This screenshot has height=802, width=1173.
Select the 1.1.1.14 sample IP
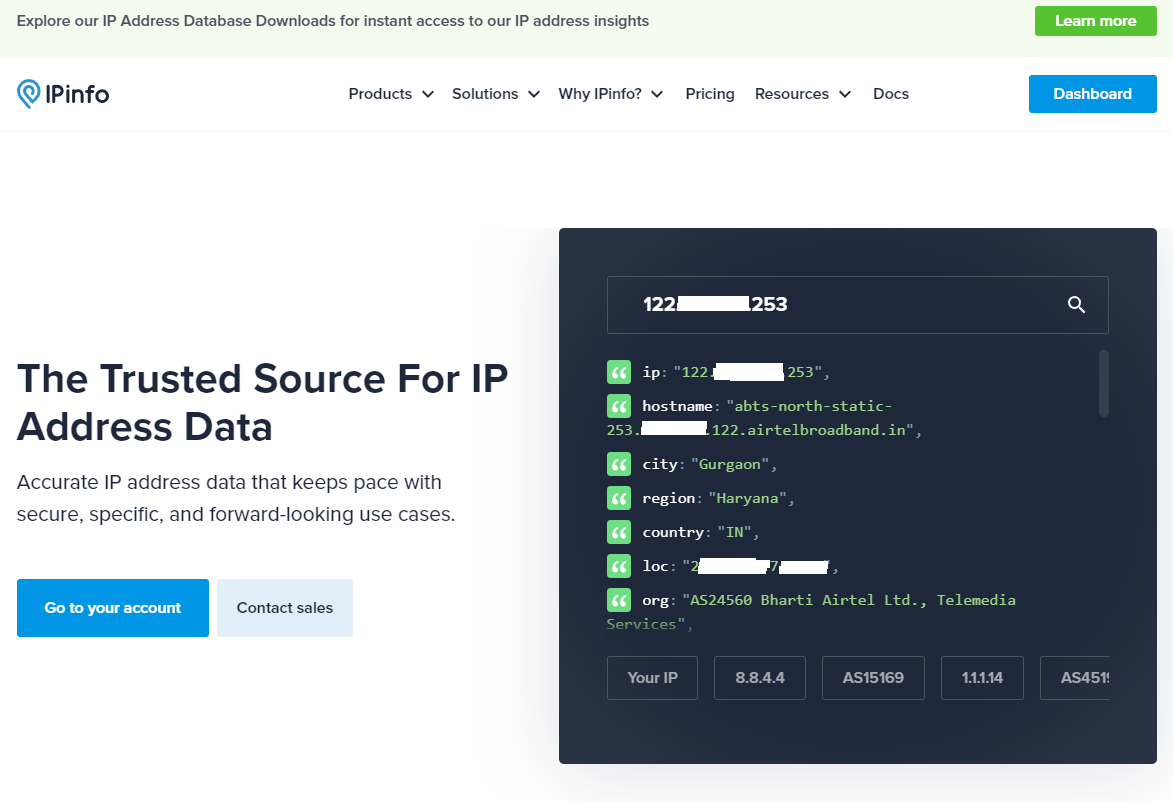click(x=982, y=678)
